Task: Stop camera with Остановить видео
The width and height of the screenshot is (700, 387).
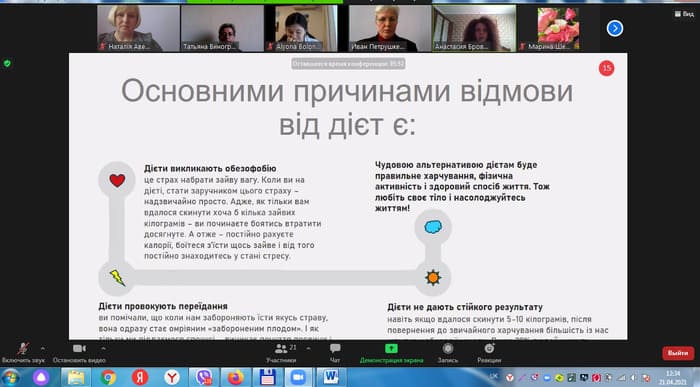Action: (79, 353)
